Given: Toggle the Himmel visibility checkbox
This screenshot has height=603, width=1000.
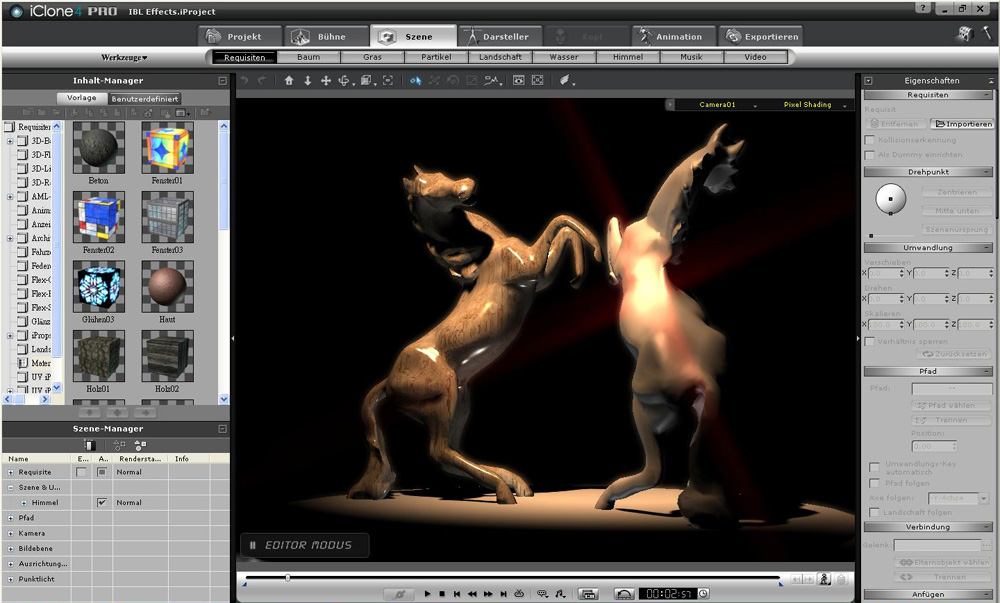Looking at the screenshot, I should [x=102, y=502].
